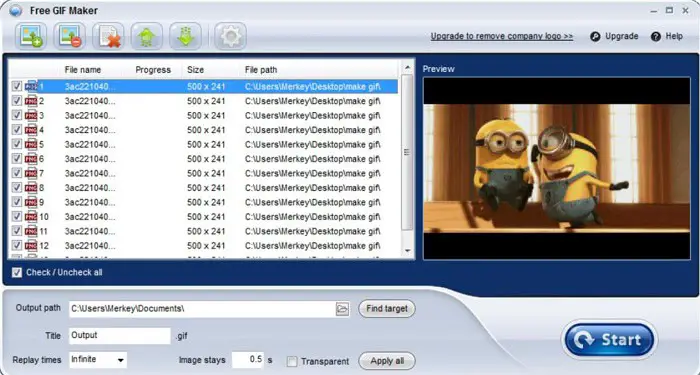The width and height of the screenshot is (700, 375).
Task: Open Help from the top right
Action: [x=667, y=37]
